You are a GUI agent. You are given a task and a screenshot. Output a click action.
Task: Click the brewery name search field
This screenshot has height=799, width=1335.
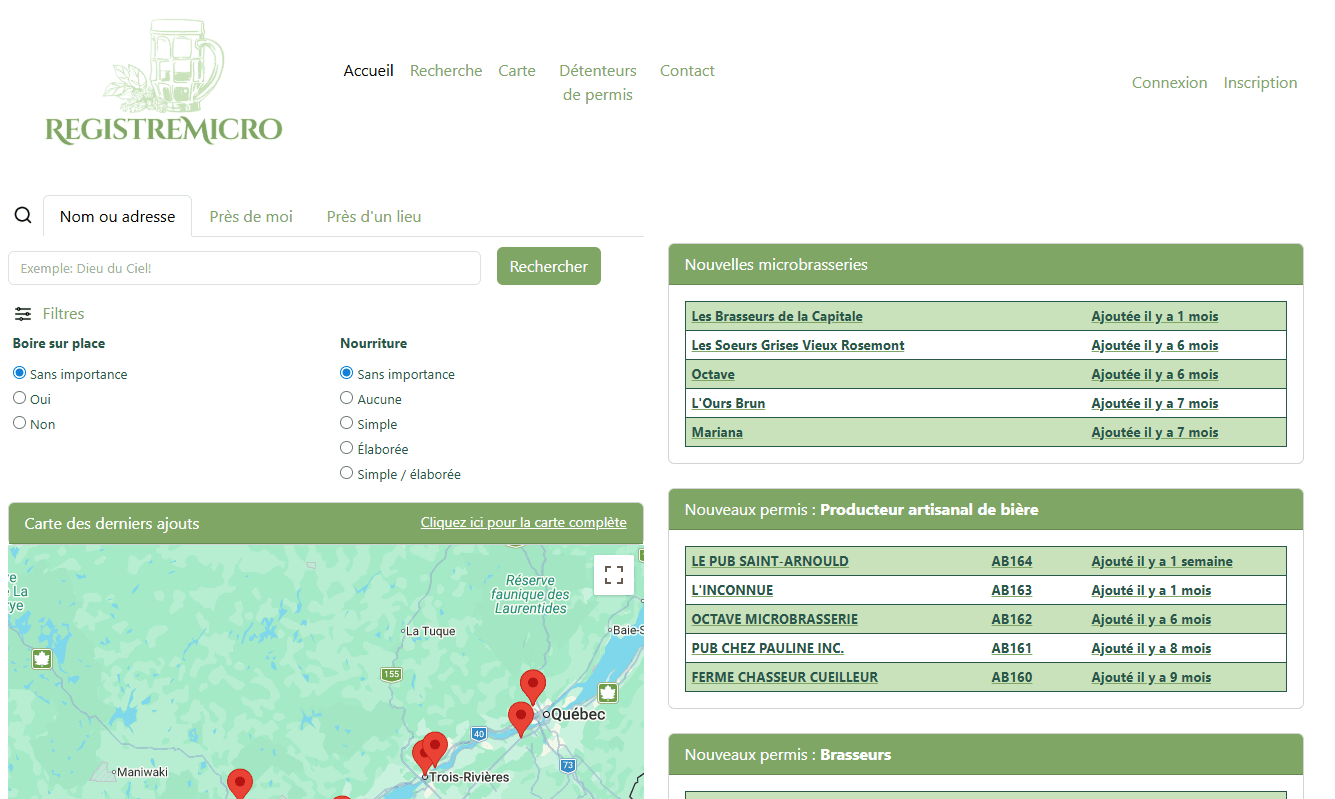244,268
